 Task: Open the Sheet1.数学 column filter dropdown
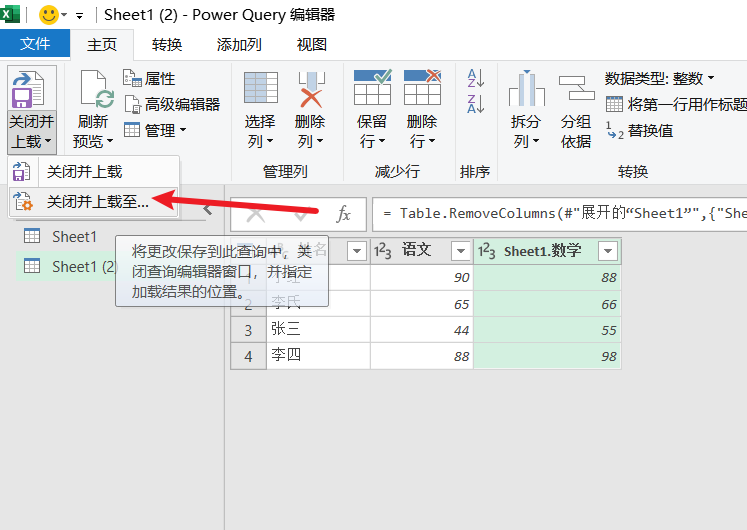coord(608,251)
